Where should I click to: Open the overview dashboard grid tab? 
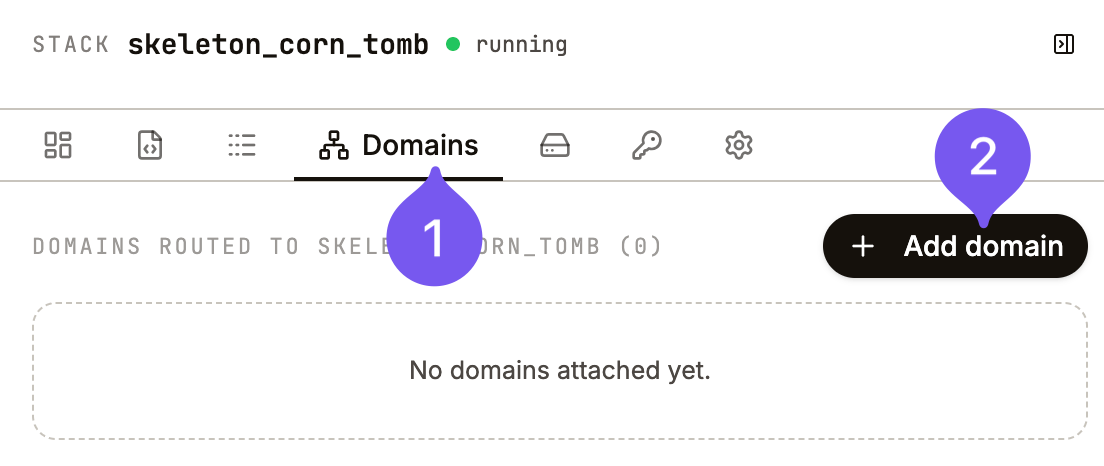(x=58, y=145)
